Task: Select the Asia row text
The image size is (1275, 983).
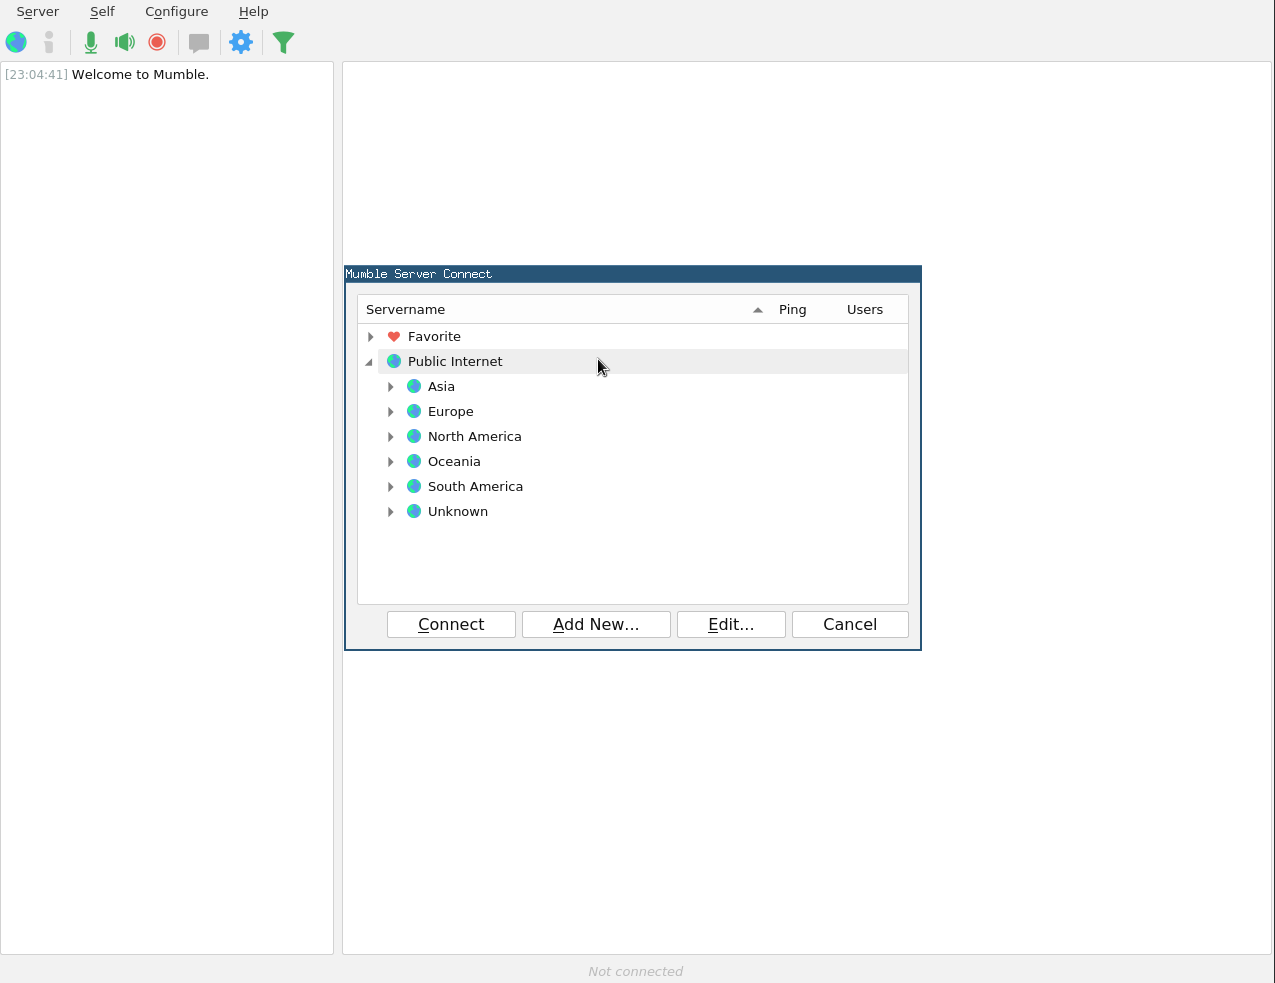Action: pyautogui.click(x=441, y=387)
